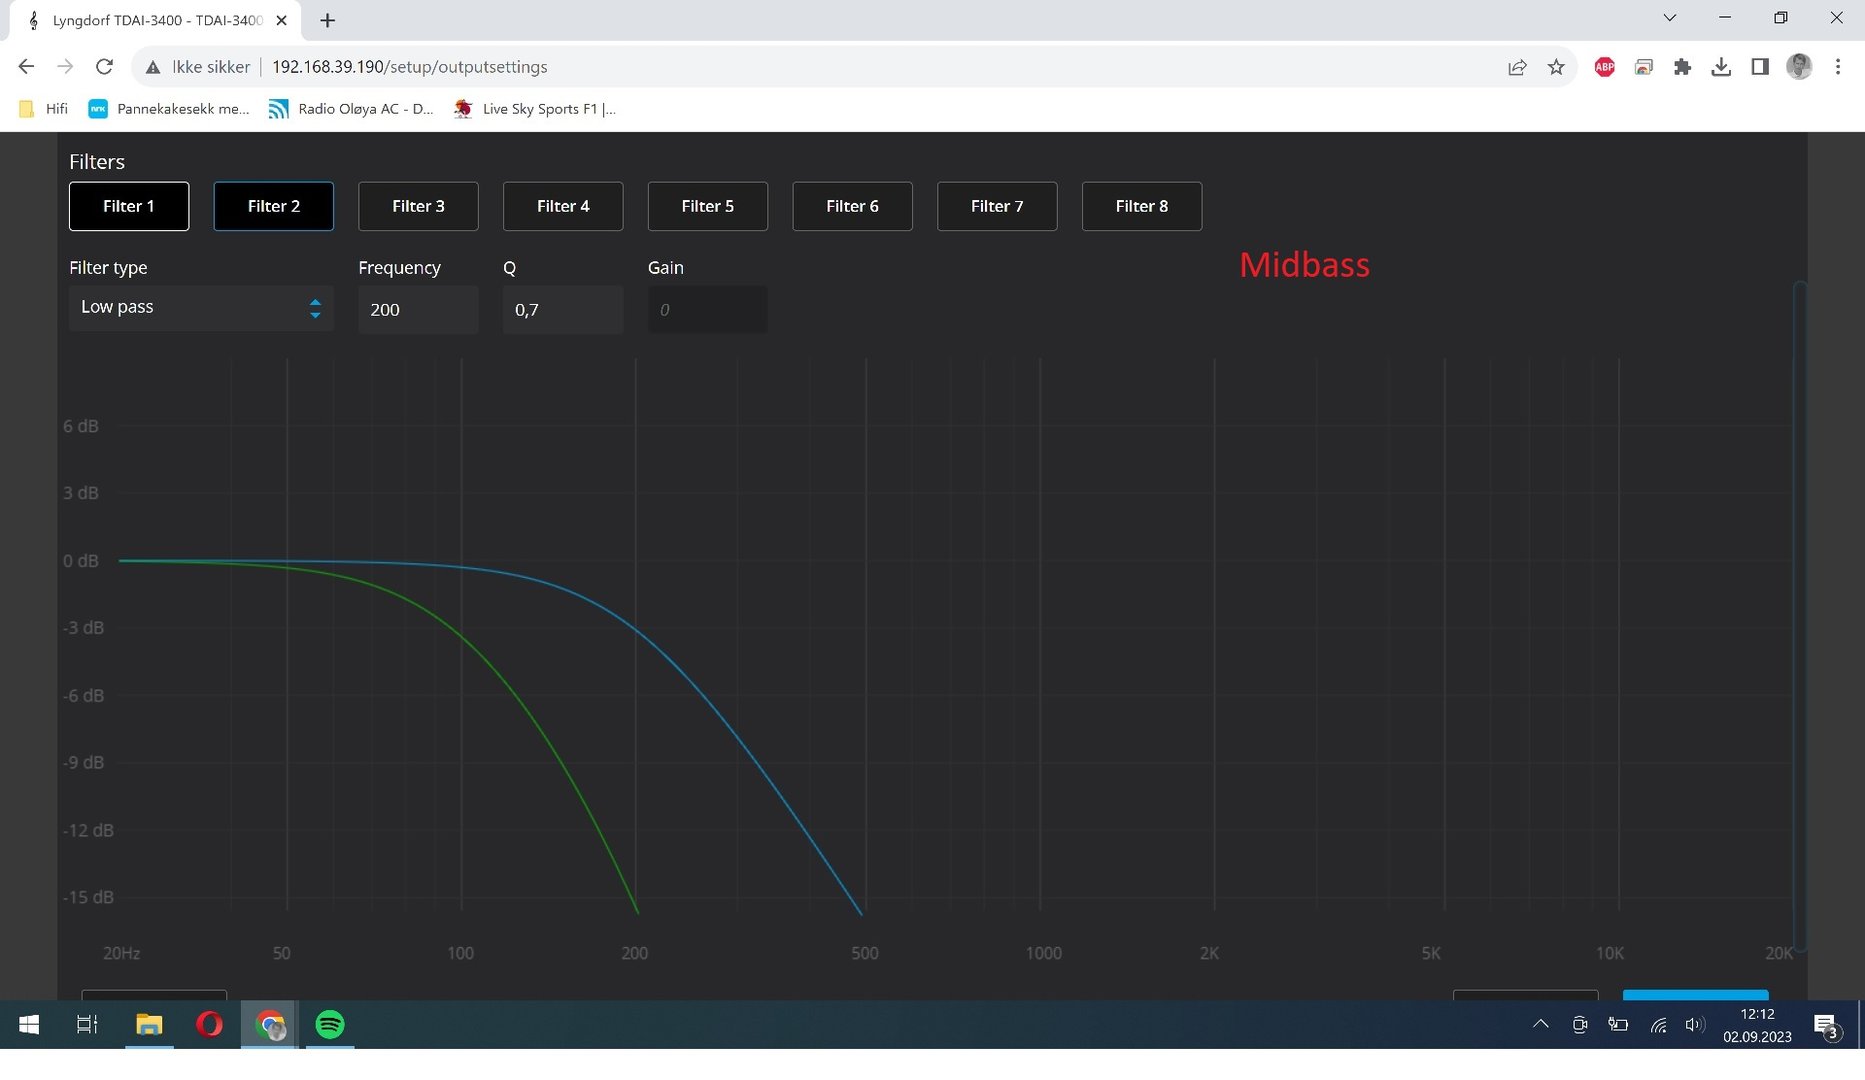The height and width of the screenshot is (1080, 1865).
Task: Click the address bar URL text
Action: tap(410, 67)
